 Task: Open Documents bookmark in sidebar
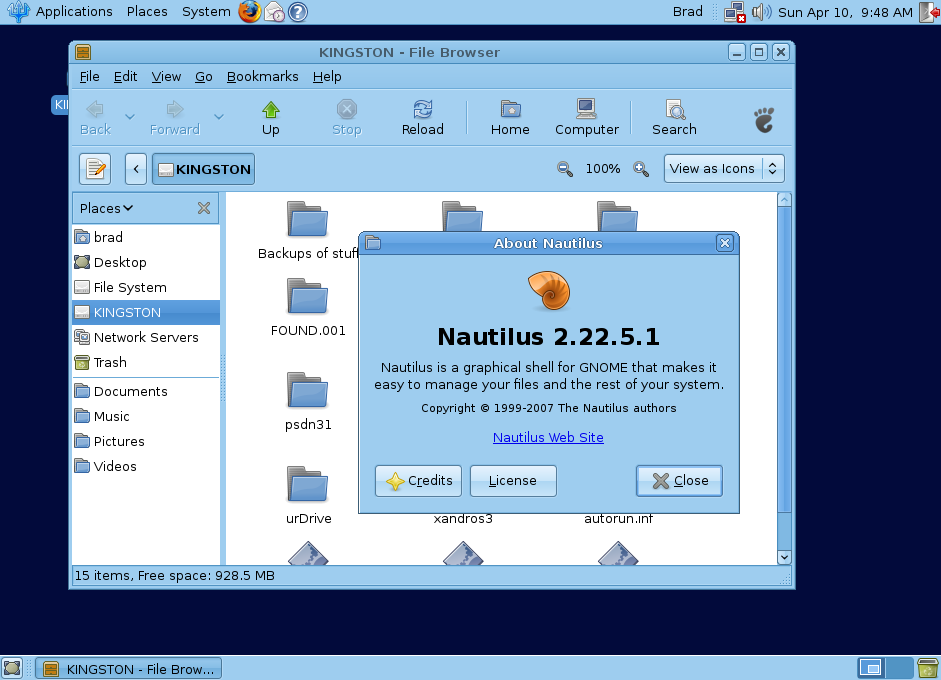pyautogui.click(x=146, y=391)
